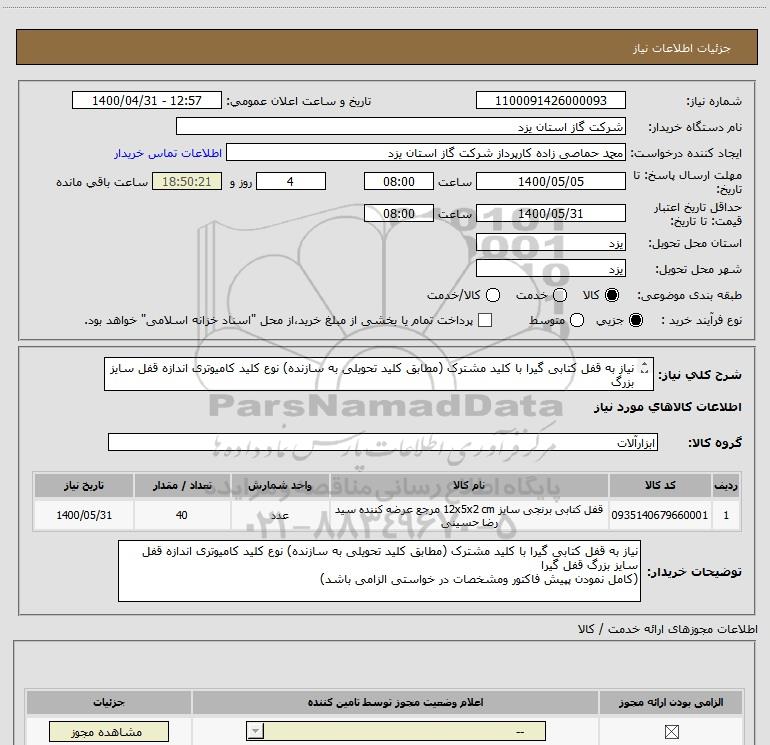Click the نام کالا column header
The image size is (770, 745).
point(469,485)
